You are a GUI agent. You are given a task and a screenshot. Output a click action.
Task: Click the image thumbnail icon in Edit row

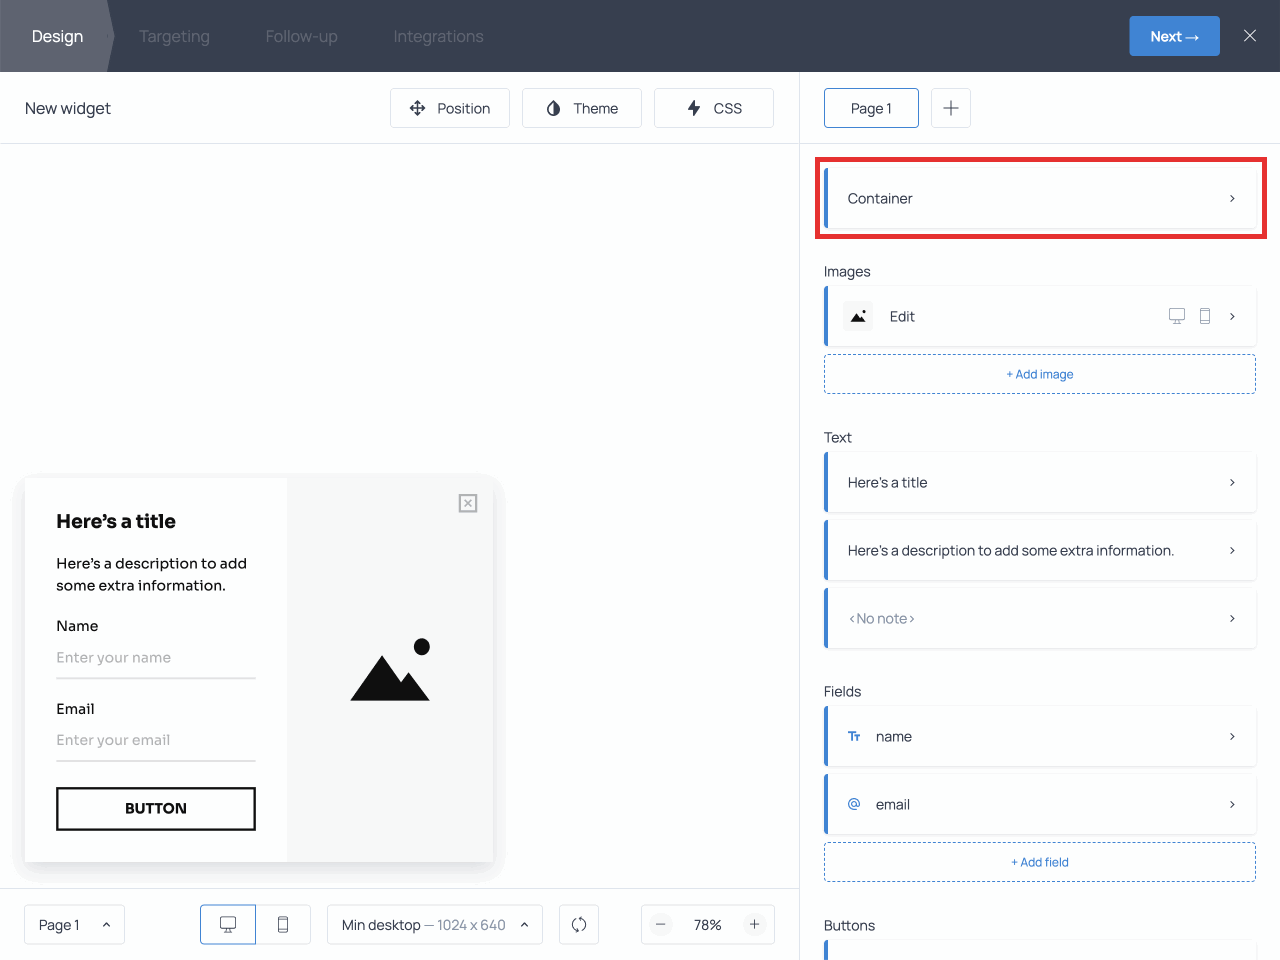click(x=858, y=316)
